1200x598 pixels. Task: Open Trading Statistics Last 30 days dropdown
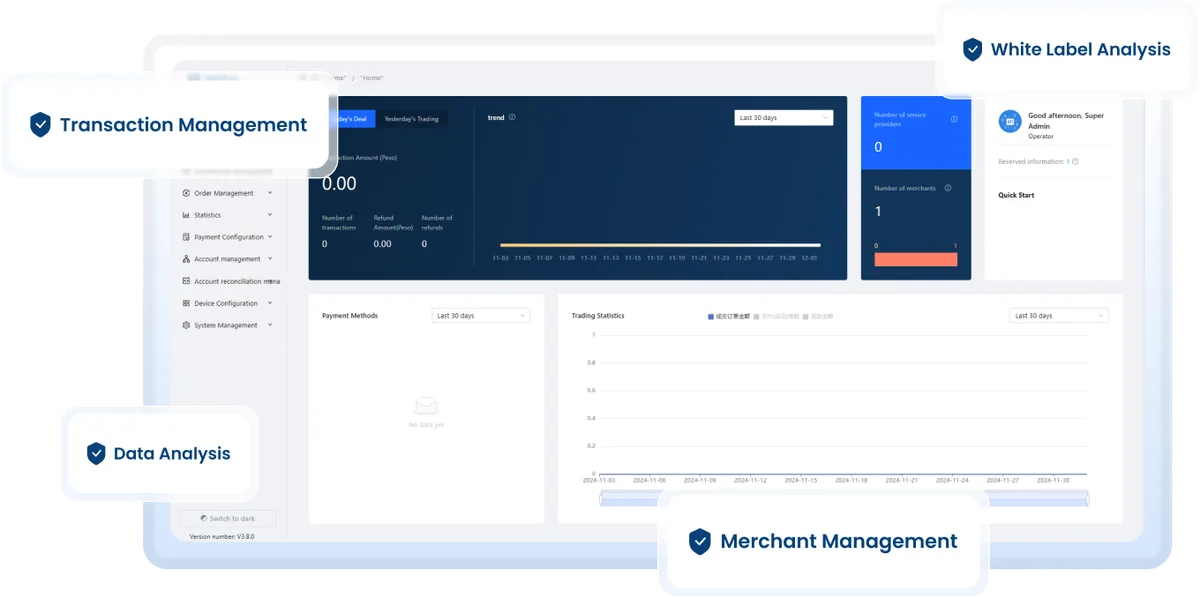tap(1059, 316)
